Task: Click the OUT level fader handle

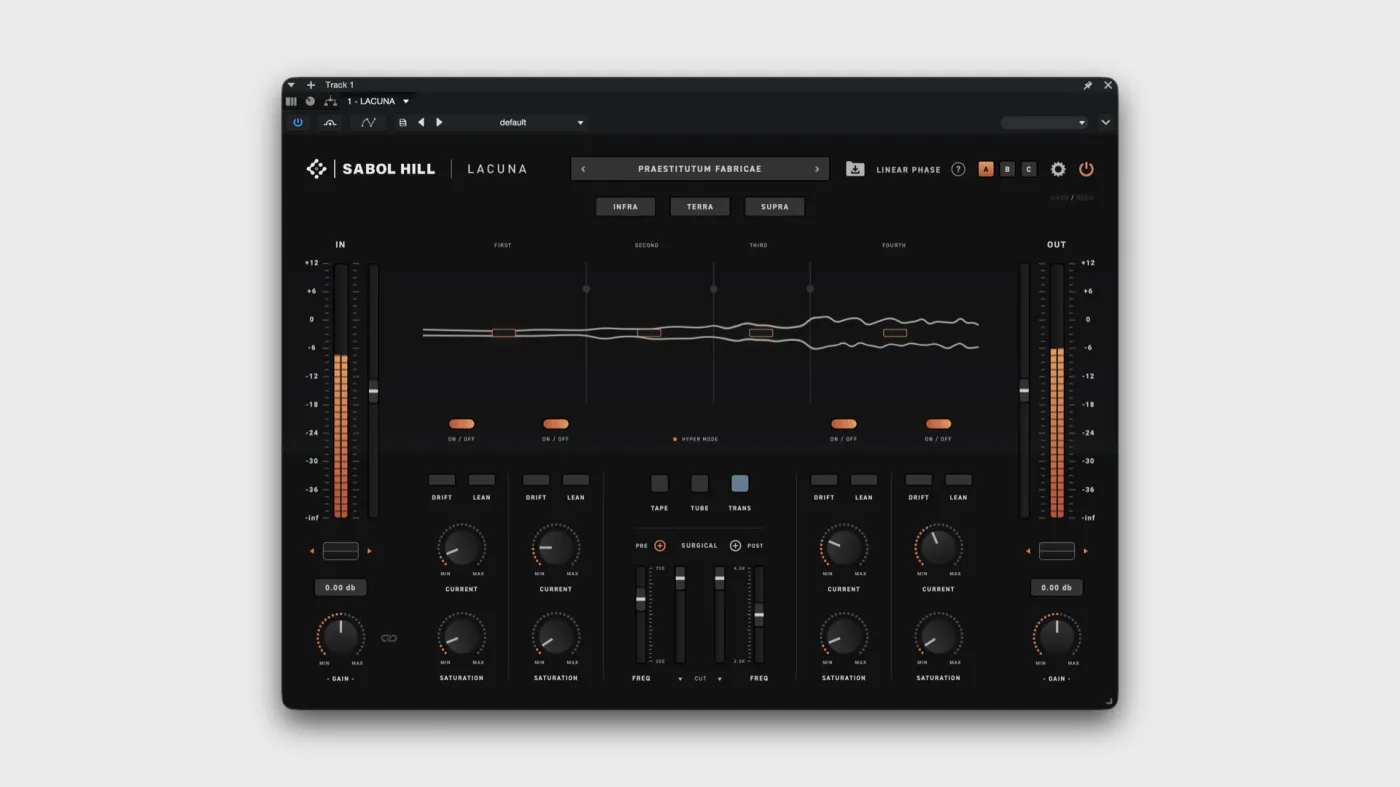Action: coord(1024,390)
